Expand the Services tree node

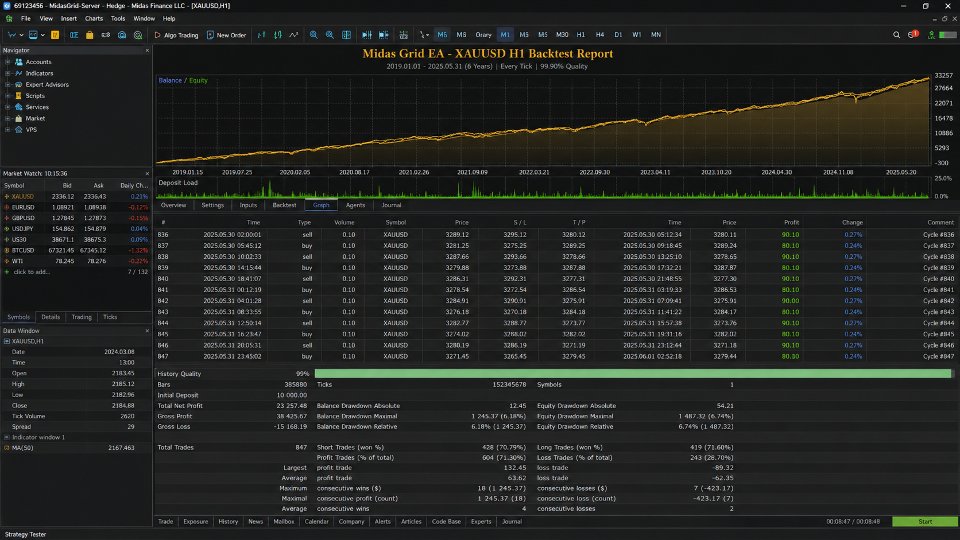(x=7, y=107)
